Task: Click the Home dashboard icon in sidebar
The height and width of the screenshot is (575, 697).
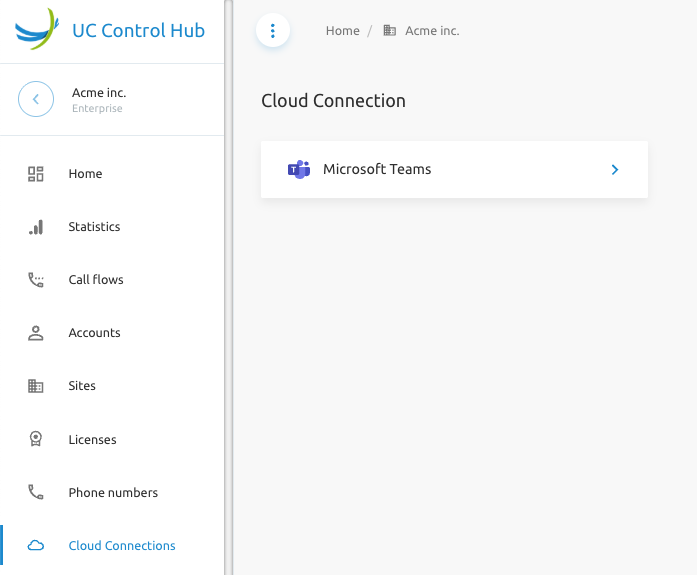Action: pyautogui.click(x=36, y=174)
